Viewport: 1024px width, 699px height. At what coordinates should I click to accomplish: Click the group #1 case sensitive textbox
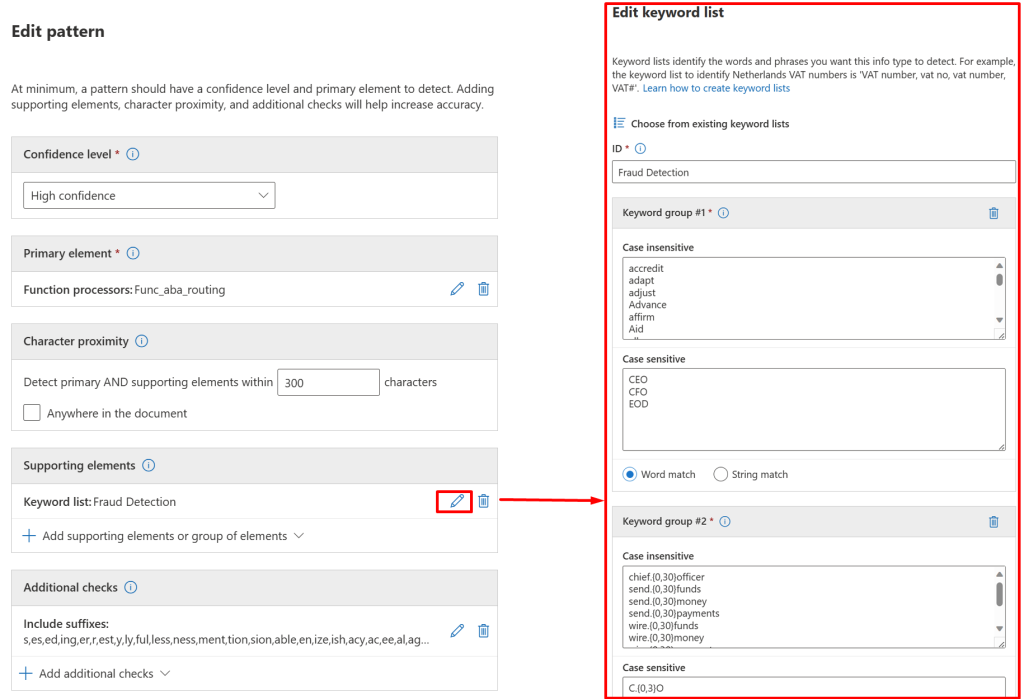814,410
